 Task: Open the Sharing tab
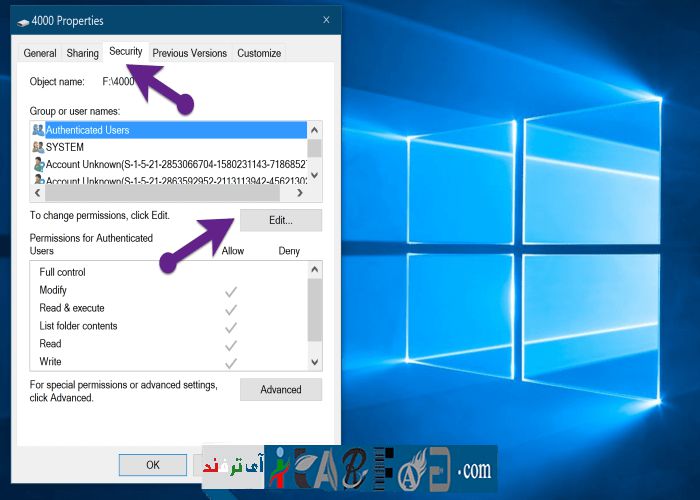coord(82,53)
